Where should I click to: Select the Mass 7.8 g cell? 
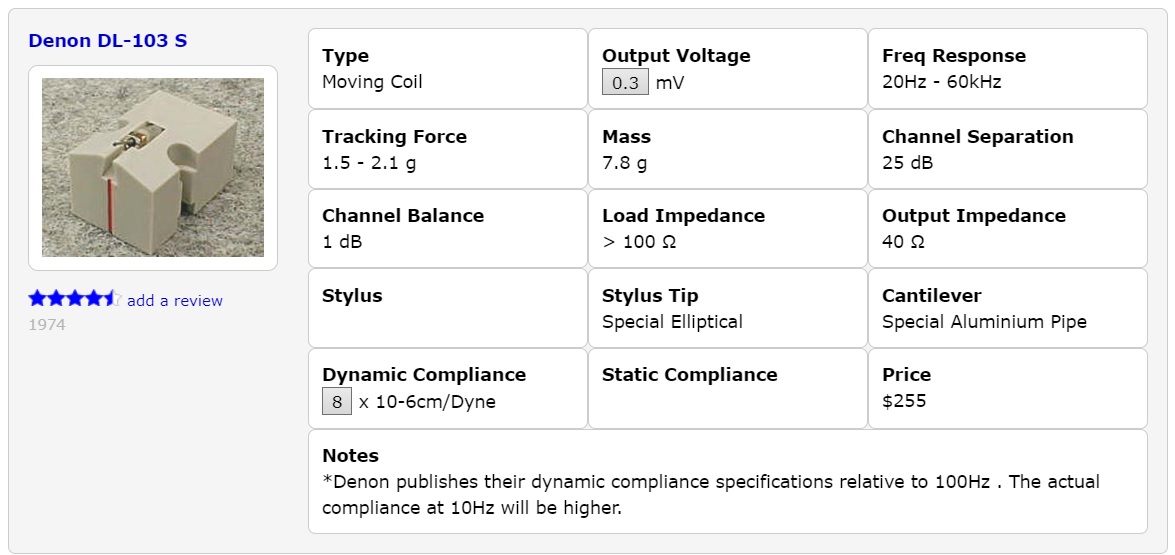pos(727,149)
